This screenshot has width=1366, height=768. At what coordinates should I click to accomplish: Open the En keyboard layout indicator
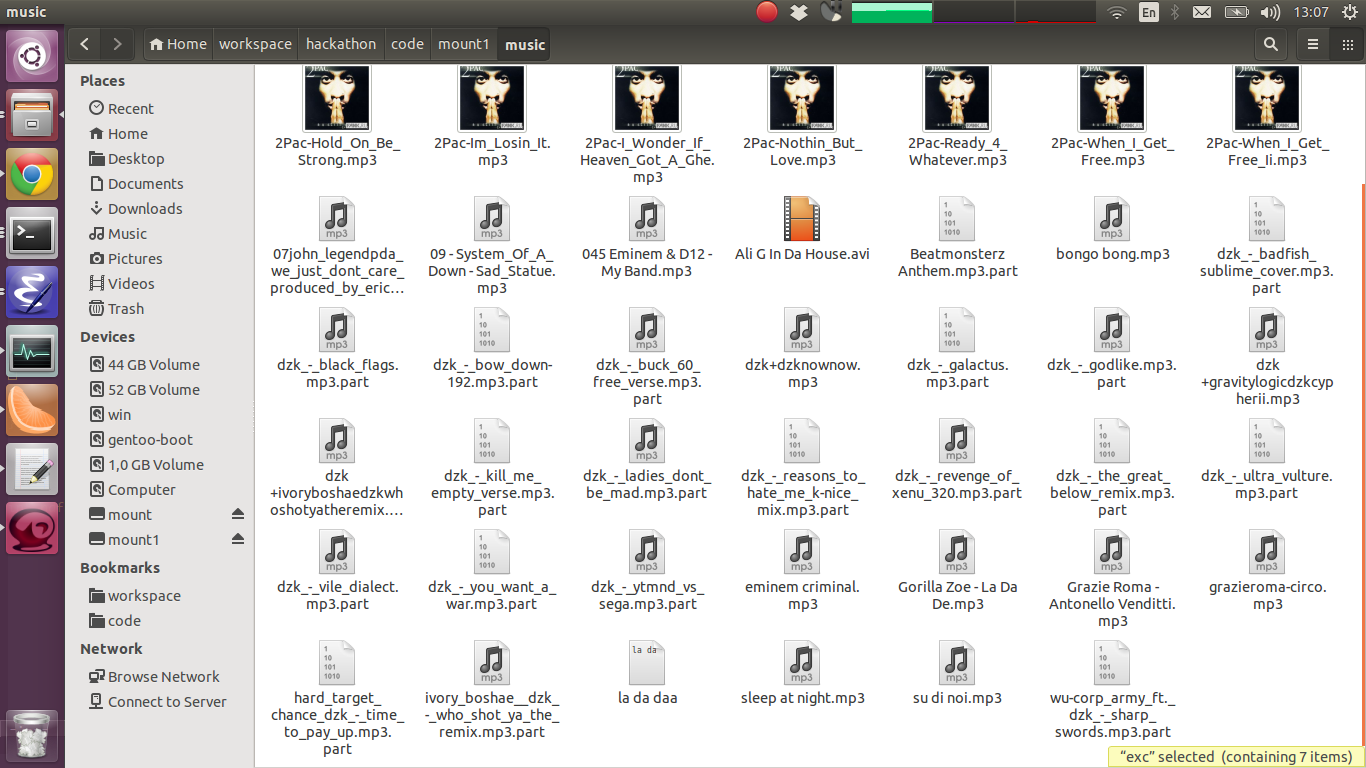(1148, 12)
